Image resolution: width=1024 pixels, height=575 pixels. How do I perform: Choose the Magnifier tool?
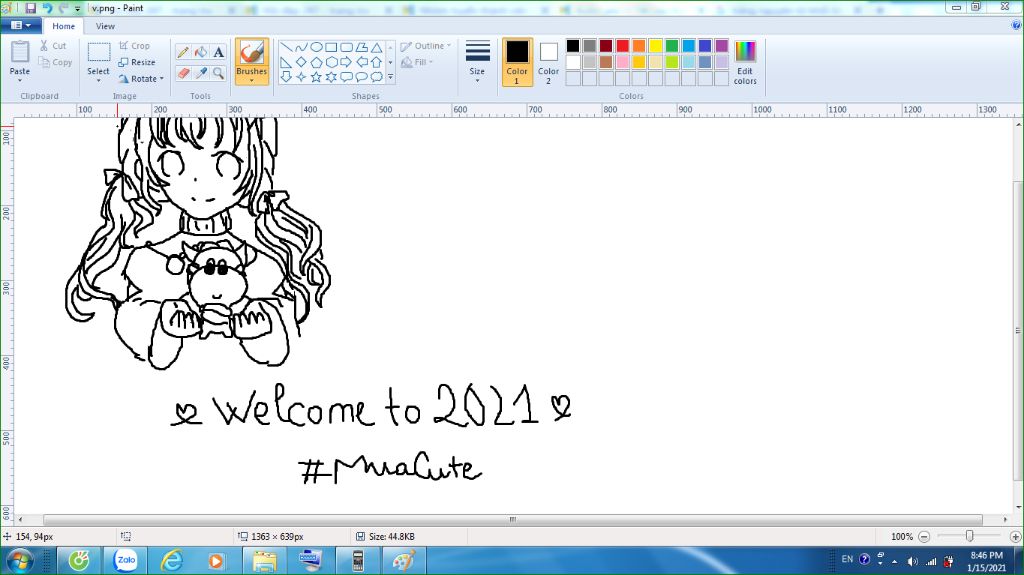click(x=219, y=73)
